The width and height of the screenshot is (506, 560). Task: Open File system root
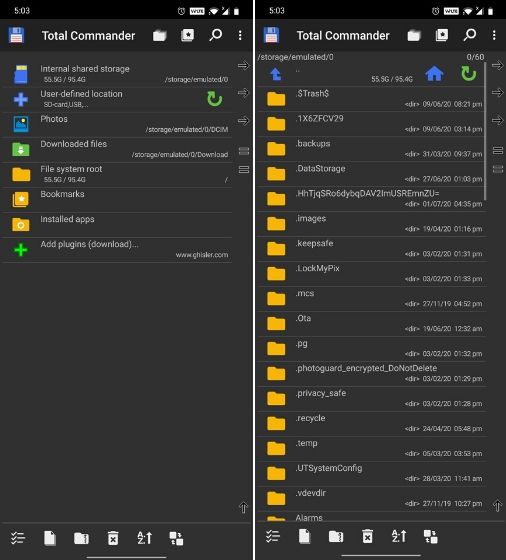coord(117,174)
